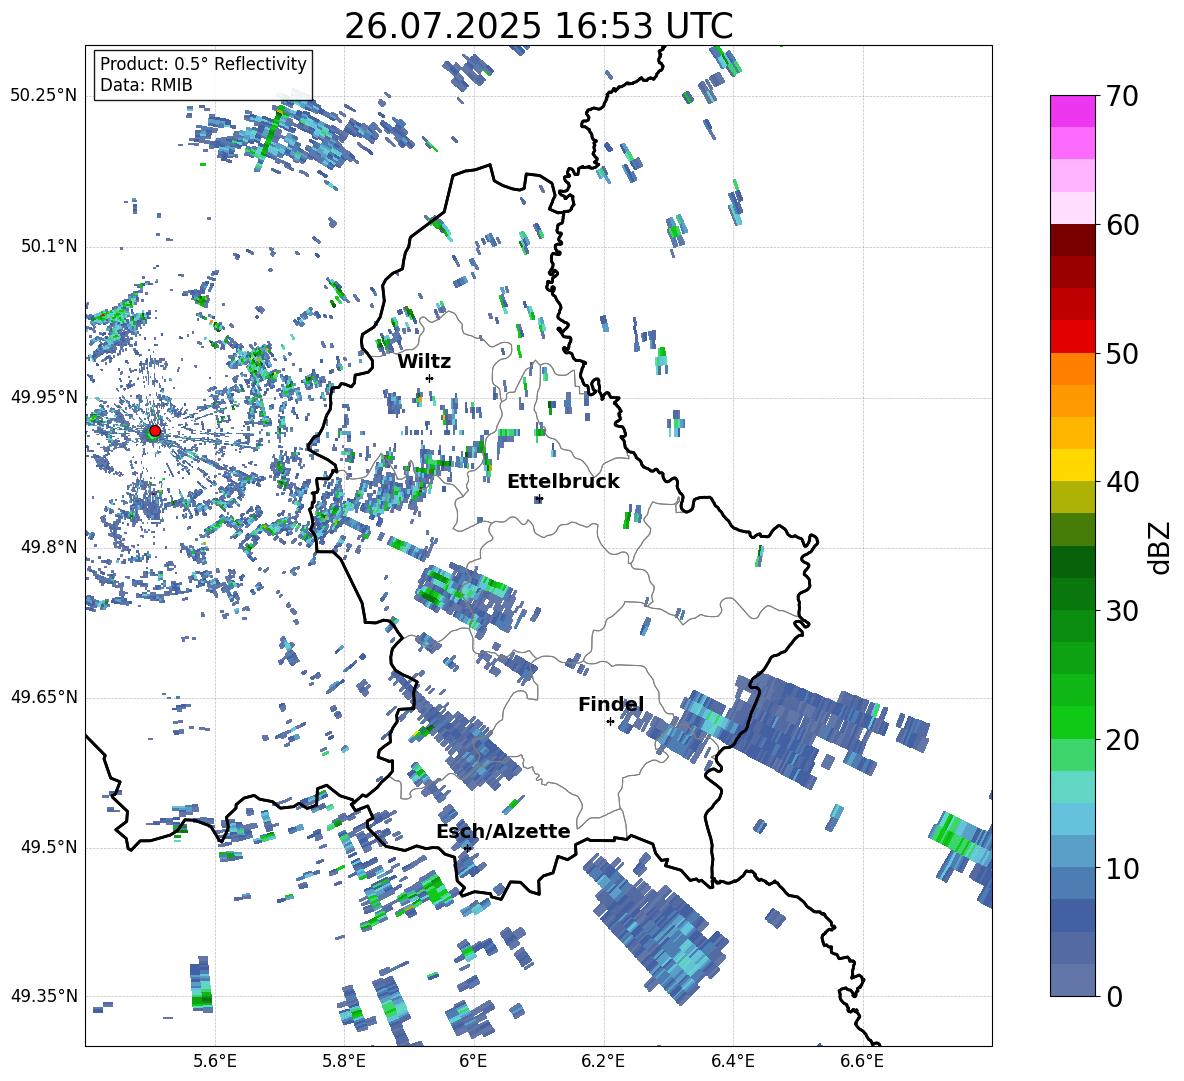Click the colorbar 10 tick label
This screenshot has width=1184, height=1081.
[1122, 868]
